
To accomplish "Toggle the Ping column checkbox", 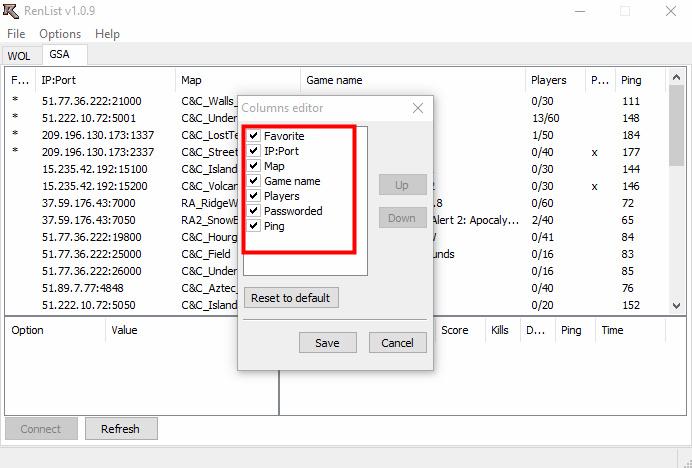I will pyautogui.click(x=254, y=226).
